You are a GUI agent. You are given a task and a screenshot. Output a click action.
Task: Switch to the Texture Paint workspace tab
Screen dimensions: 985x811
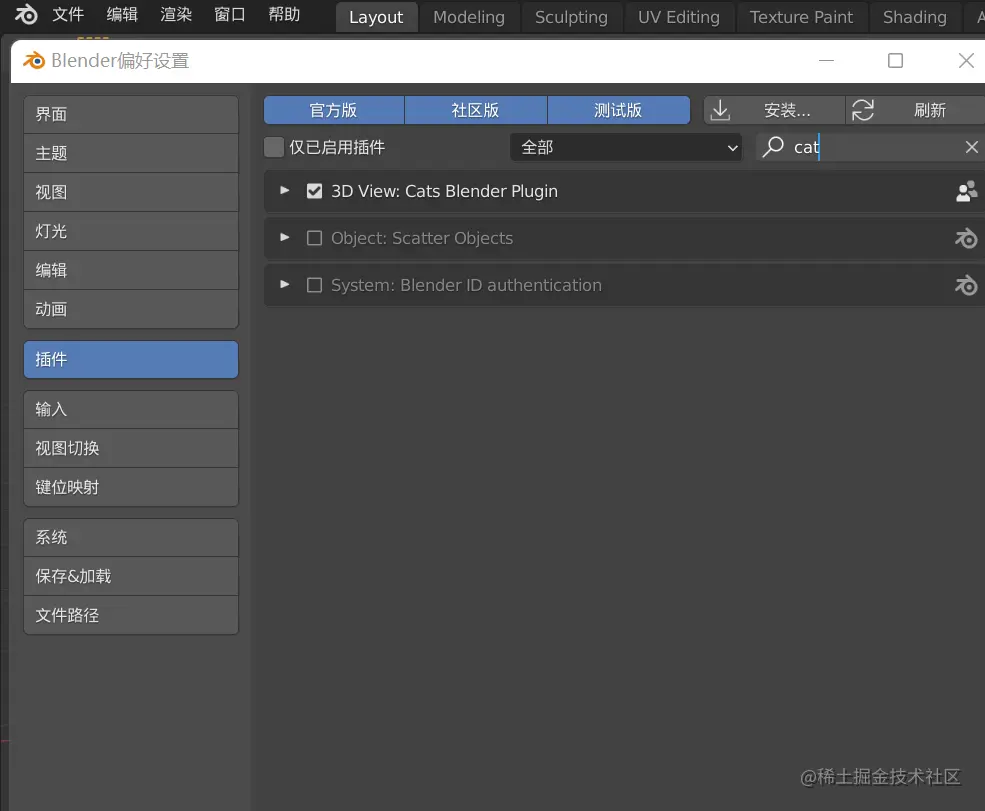tap(802, 17)
